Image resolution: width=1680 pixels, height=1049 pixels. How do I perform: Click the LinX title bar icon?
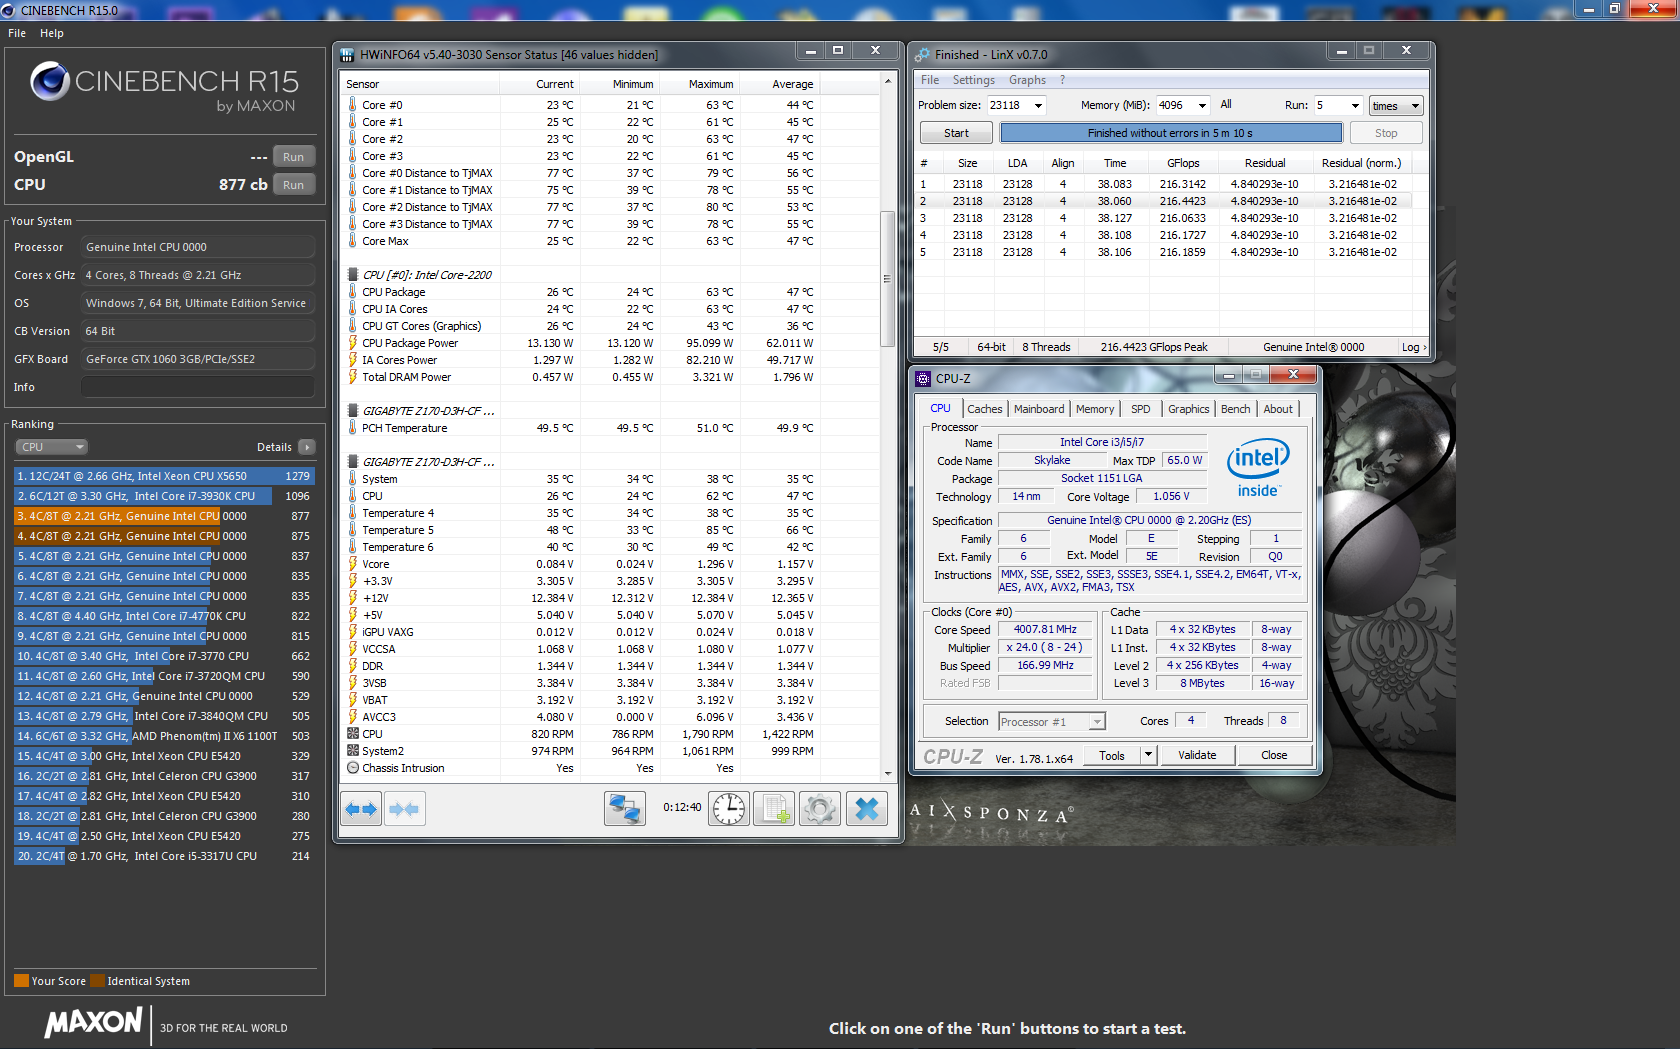[922, 55]
